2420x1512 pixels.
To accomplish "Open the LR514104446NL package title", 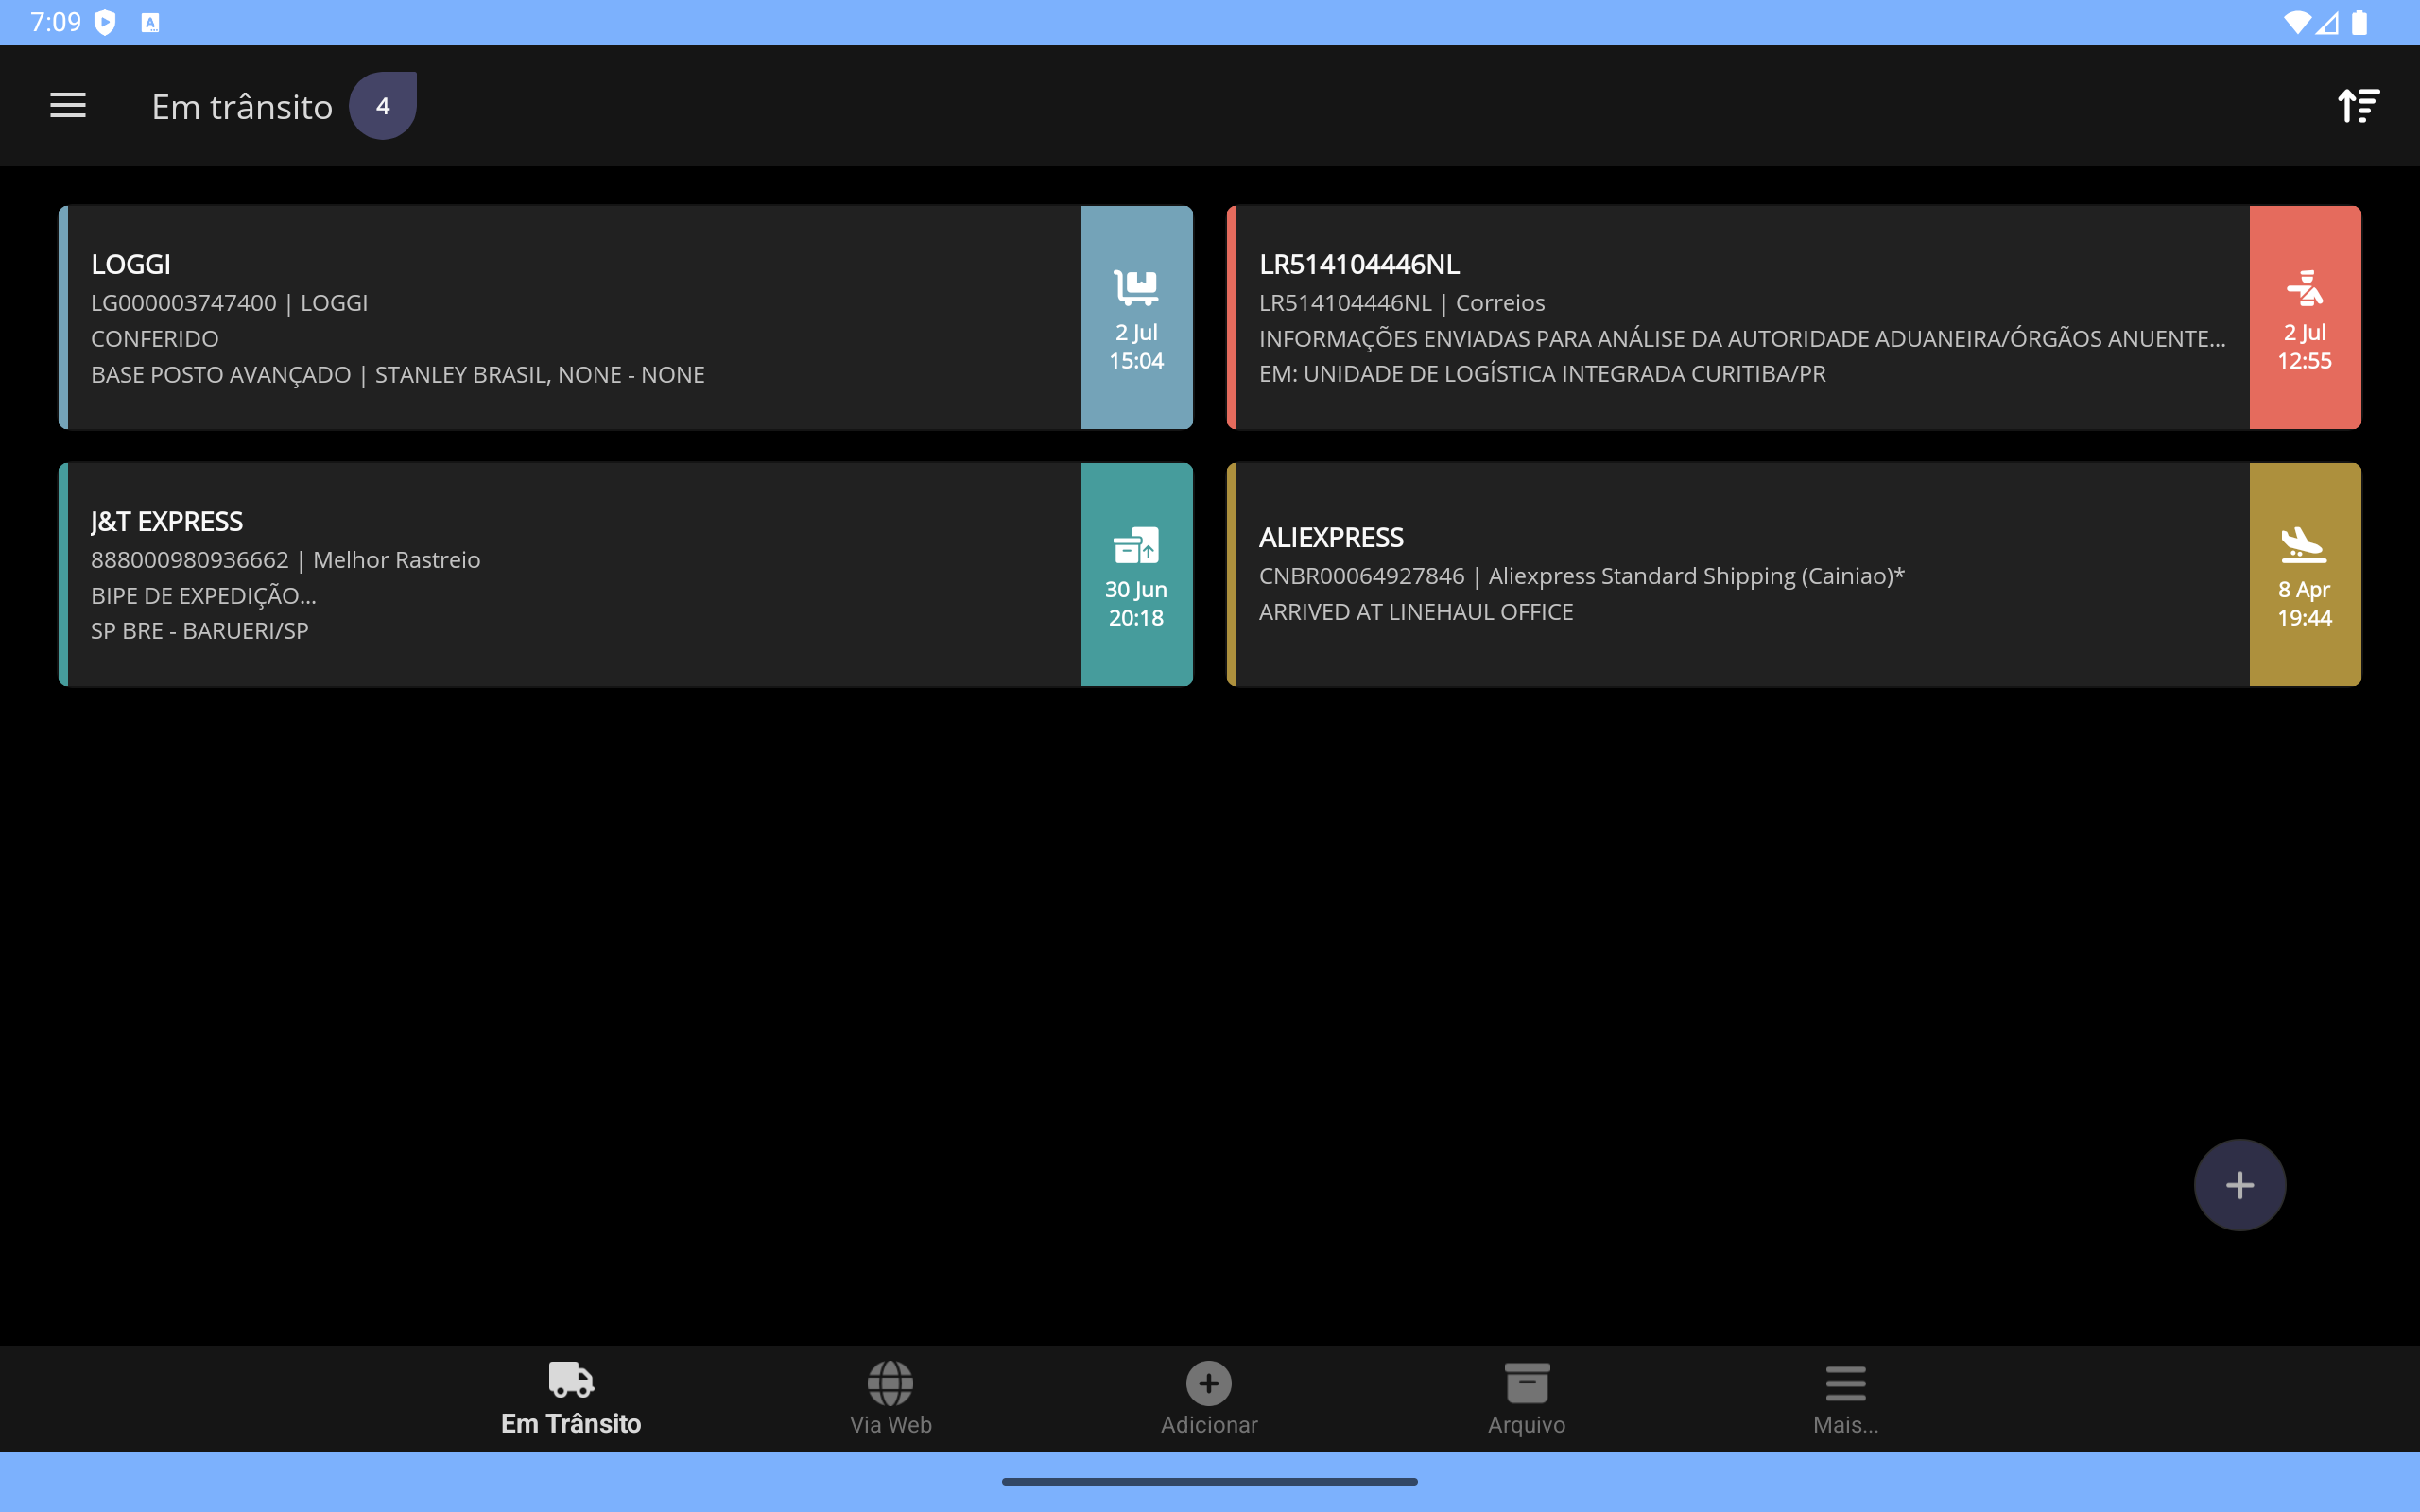I will point(1359,264).
